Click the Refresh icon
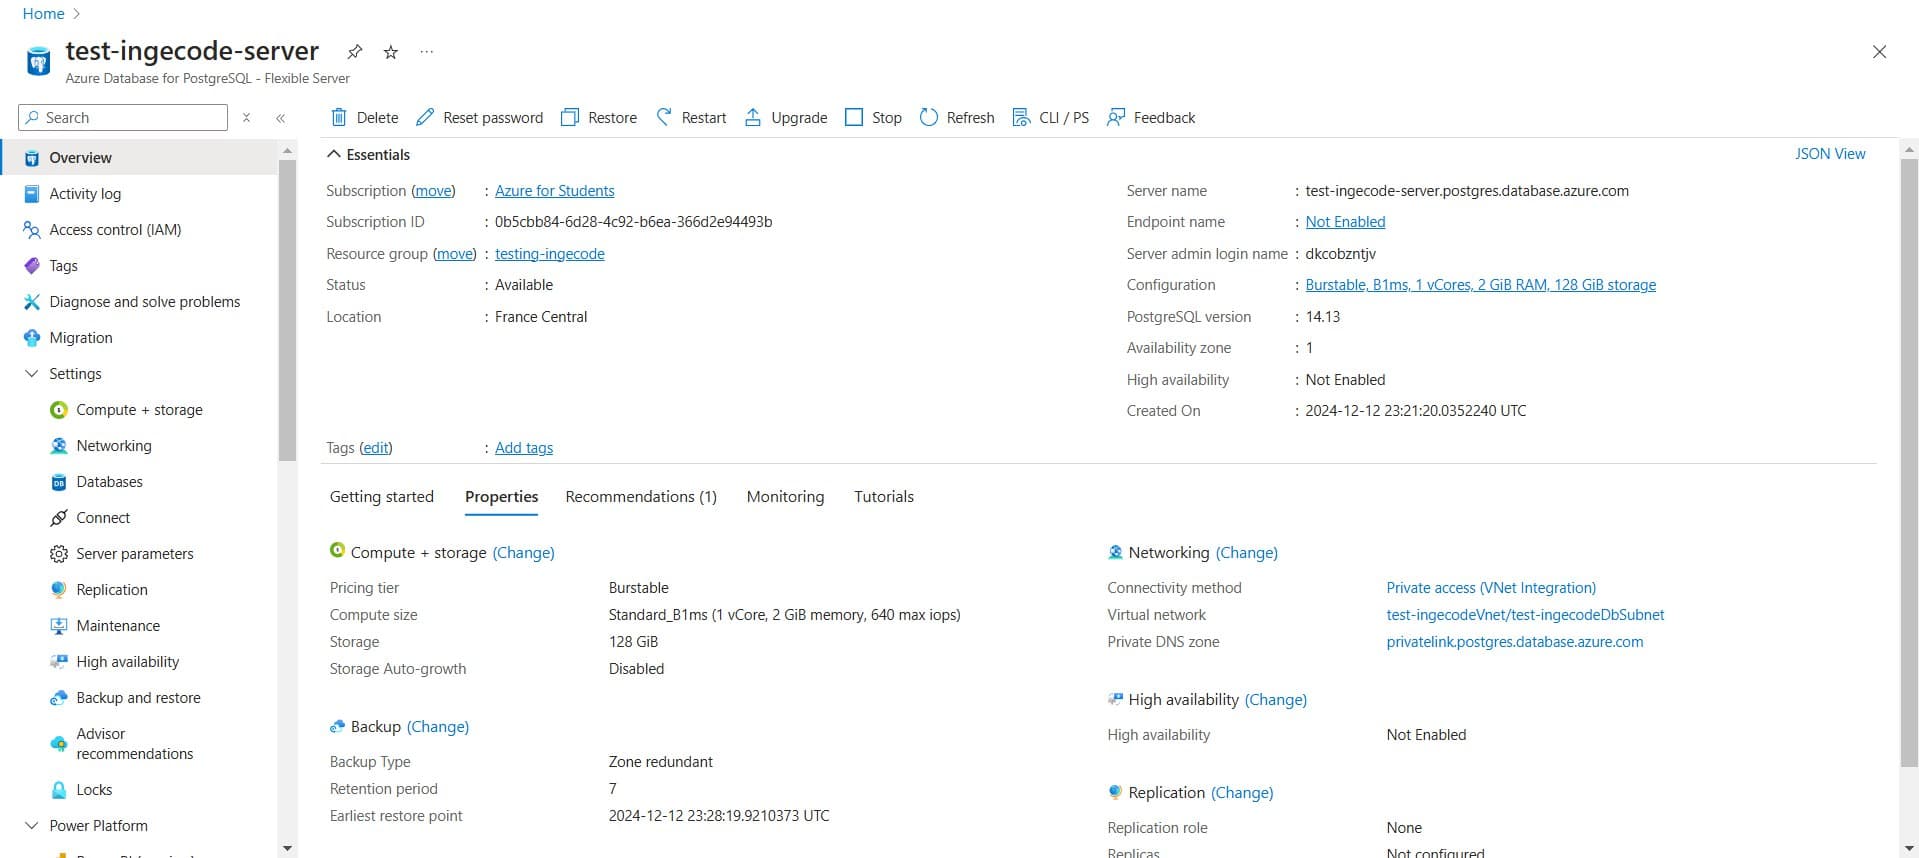 pos(929,118)
